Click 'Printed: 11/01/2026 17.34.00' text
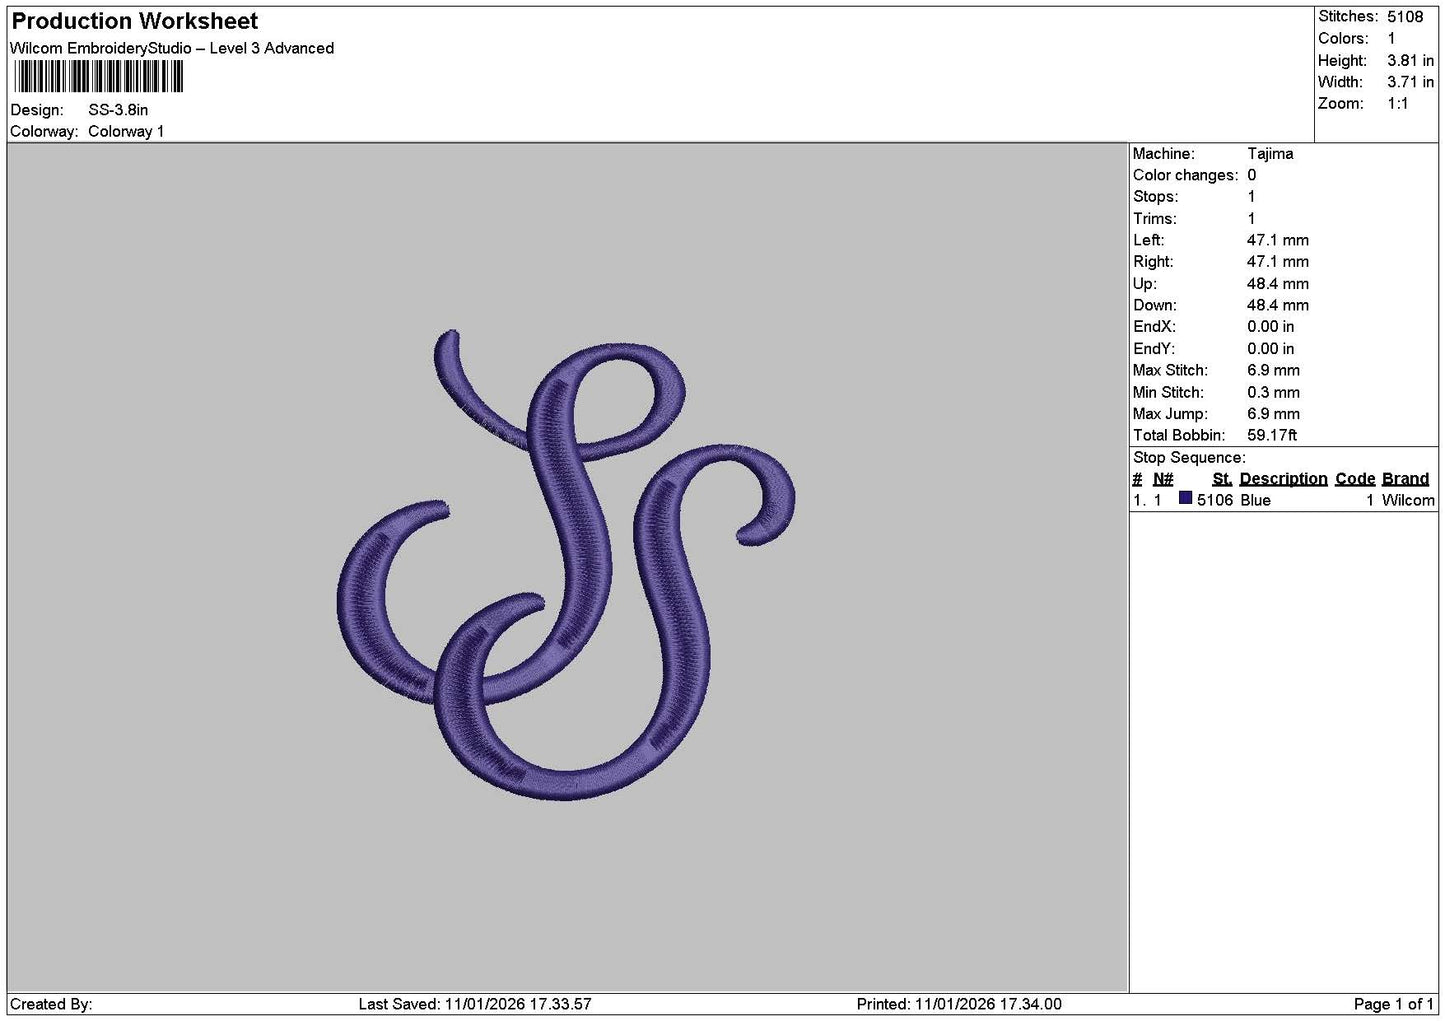This screenshot has width=1445, height=1021. [959, 1004]
